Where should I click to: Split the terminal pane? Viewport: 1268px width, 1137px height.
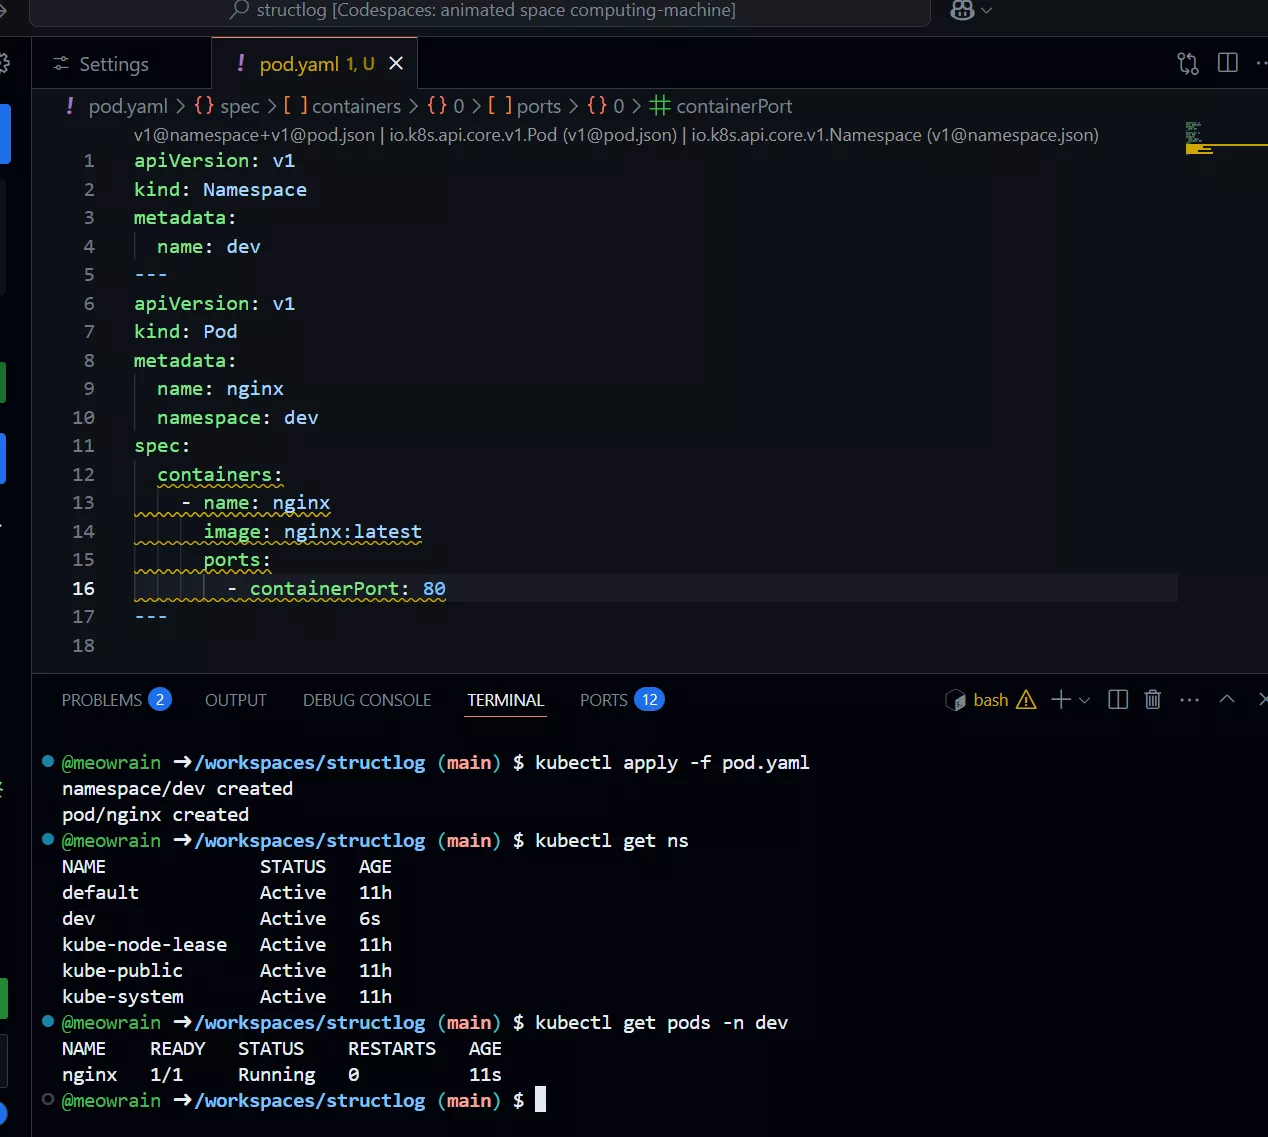pos(1118,700)
